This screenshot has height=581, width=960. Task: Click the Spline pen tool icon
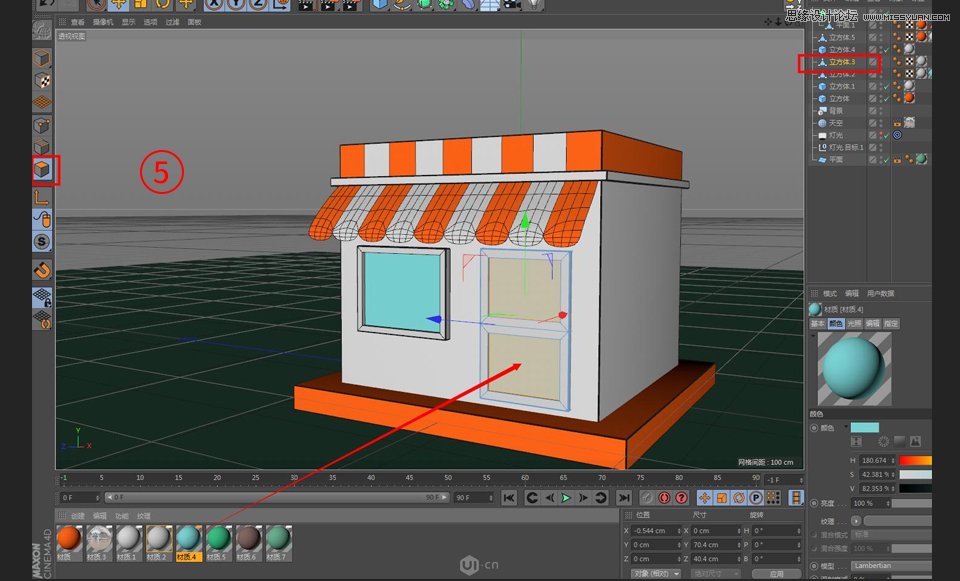[x=403, y=6]
